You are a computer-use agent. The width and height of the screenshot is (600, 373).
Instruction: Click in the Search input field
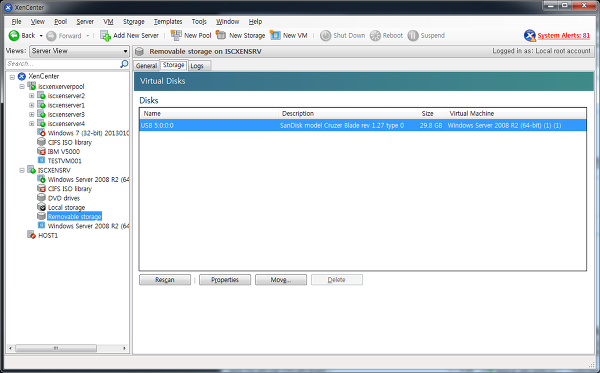pyautogui.click(x=63, y=64)
